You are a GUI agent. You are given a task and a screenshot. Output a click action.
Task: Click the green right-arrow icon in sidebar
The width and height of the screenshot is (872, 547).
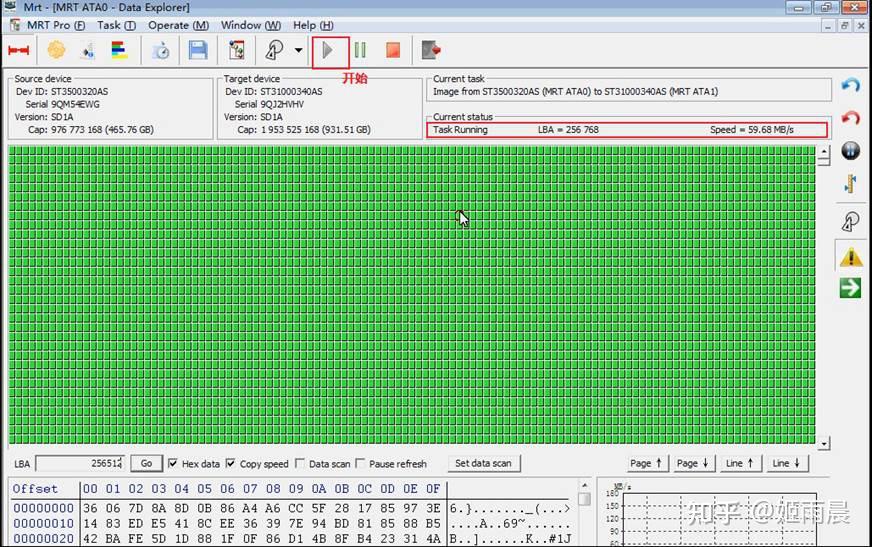click(x=850, y=288)
